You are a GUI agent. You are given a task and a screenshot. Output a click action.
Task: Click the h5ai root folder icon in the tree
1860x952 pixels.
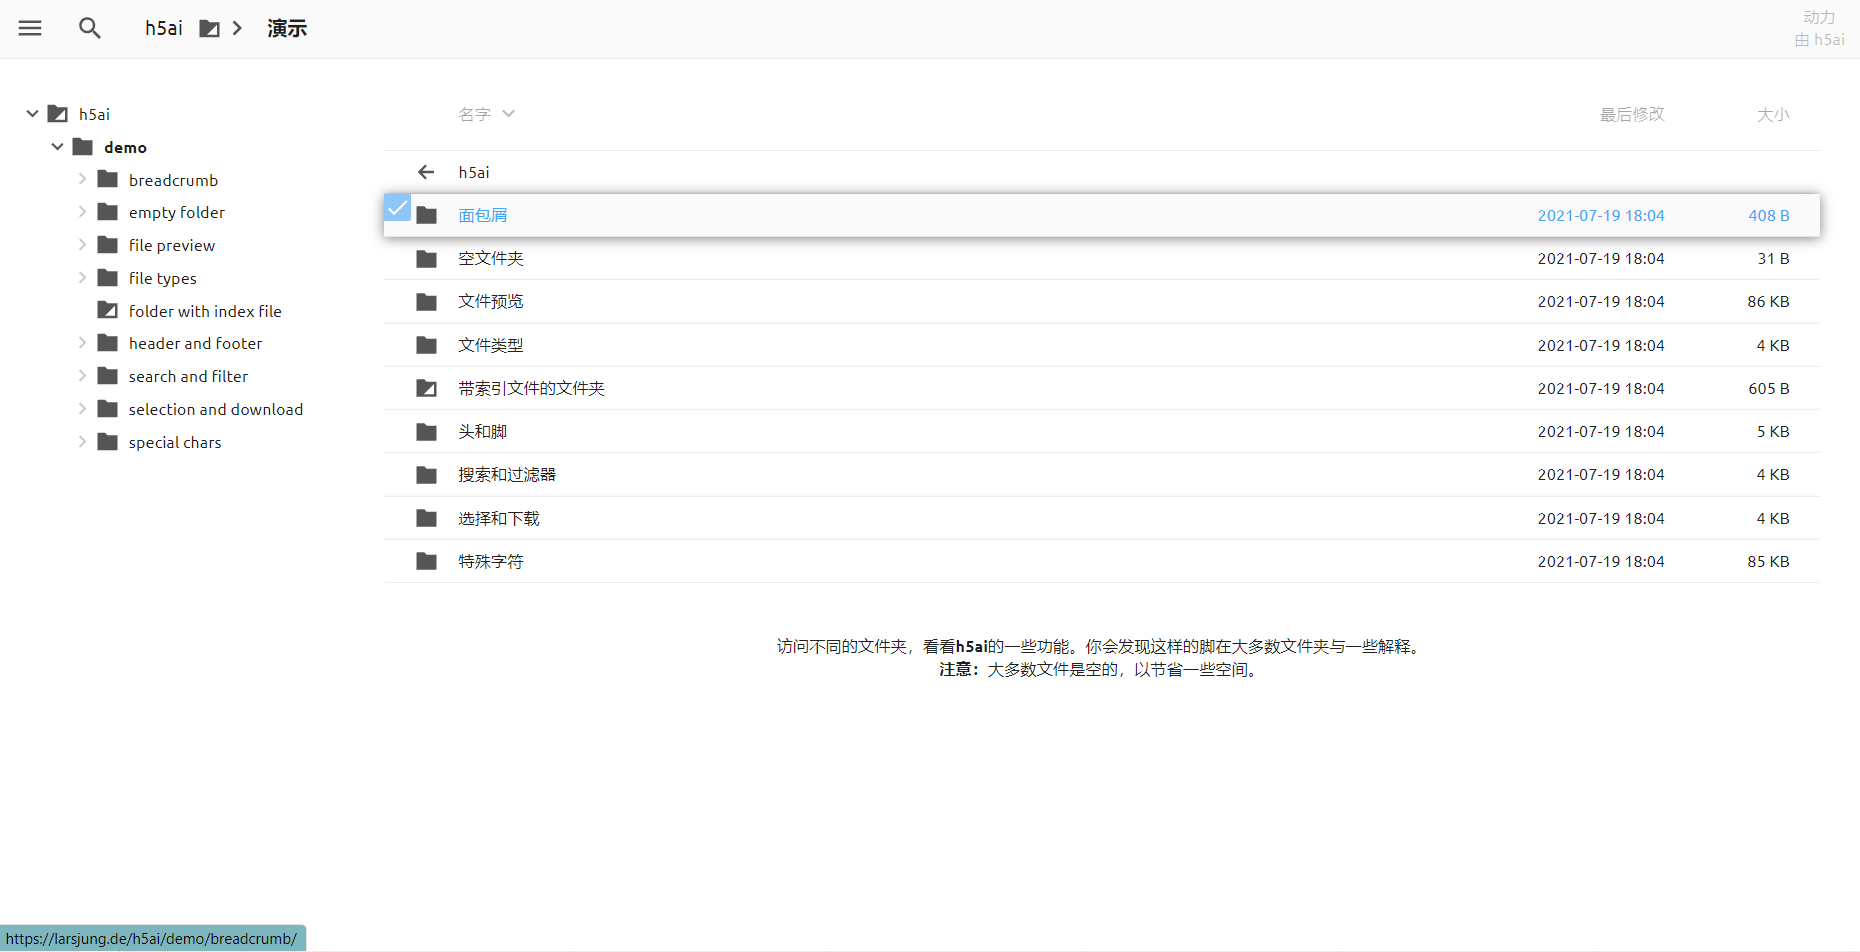click(58, 114)
